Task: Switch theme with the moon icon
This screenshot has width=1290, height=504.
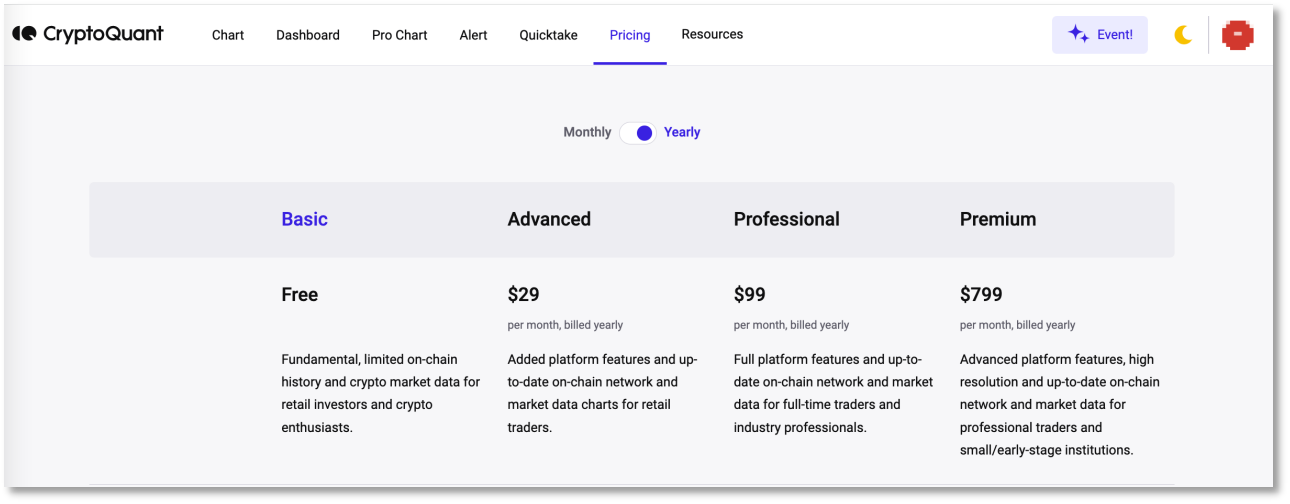Action: (1183, 35)
